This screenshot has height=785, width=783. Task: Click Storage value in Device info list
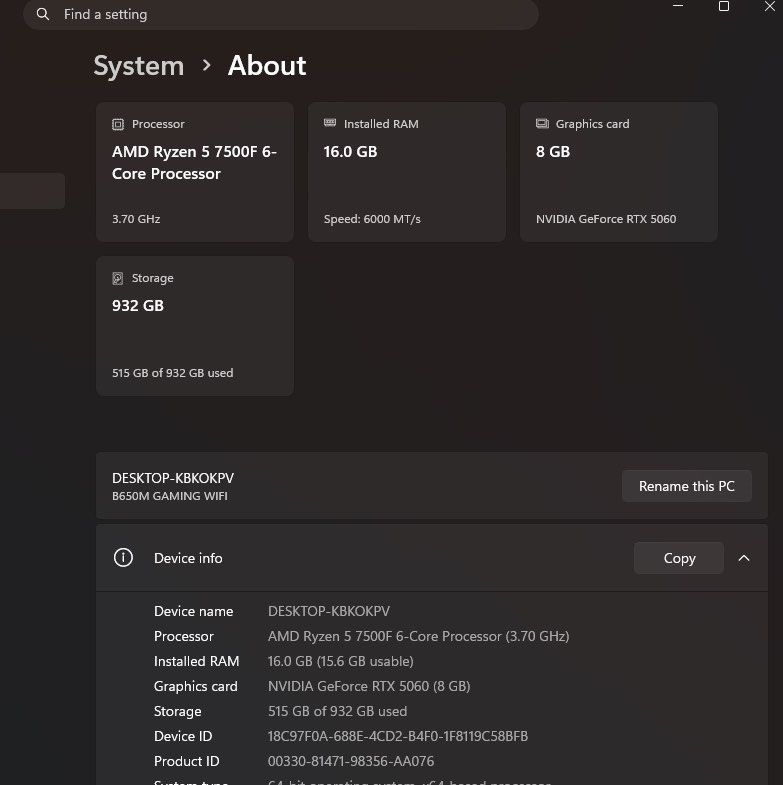(337, 711)
